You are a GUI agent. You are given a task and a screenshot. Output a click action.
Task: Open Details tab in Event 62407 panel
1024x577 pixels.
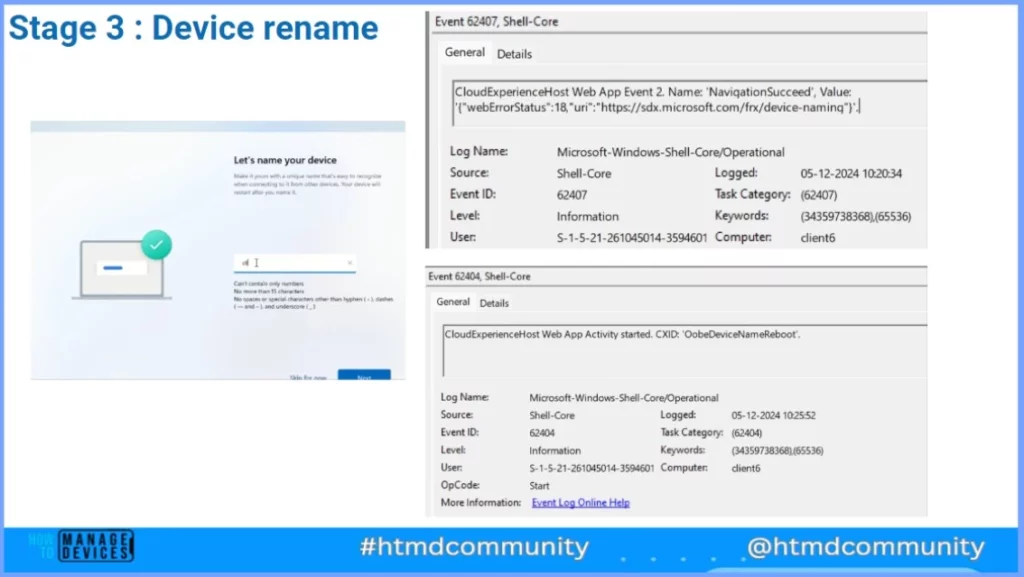tap(515, 54)
